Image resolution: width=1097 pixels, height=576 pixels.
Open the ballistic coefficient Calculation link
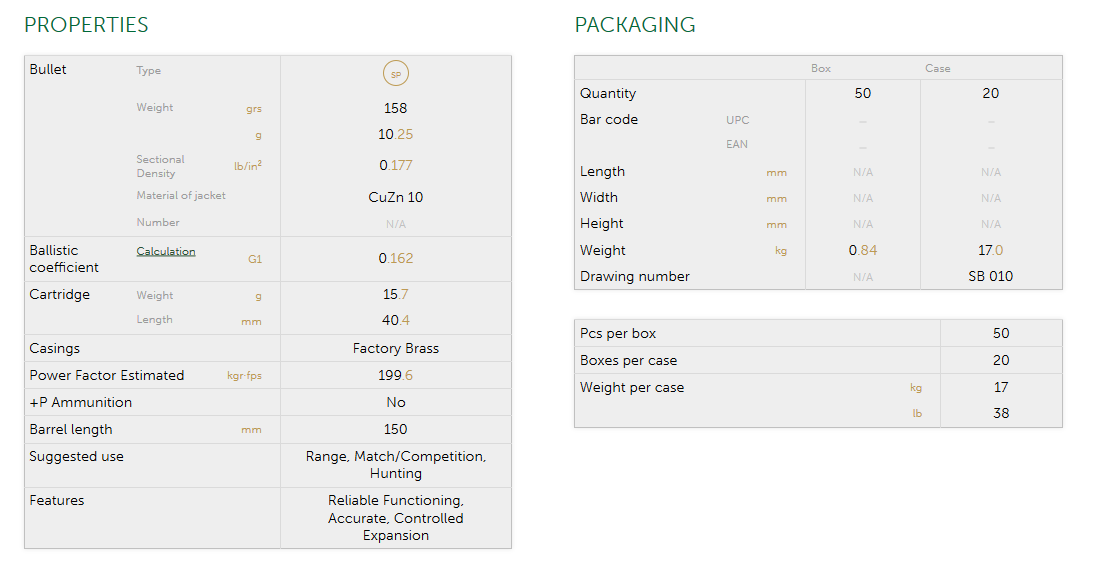[166, 251]
